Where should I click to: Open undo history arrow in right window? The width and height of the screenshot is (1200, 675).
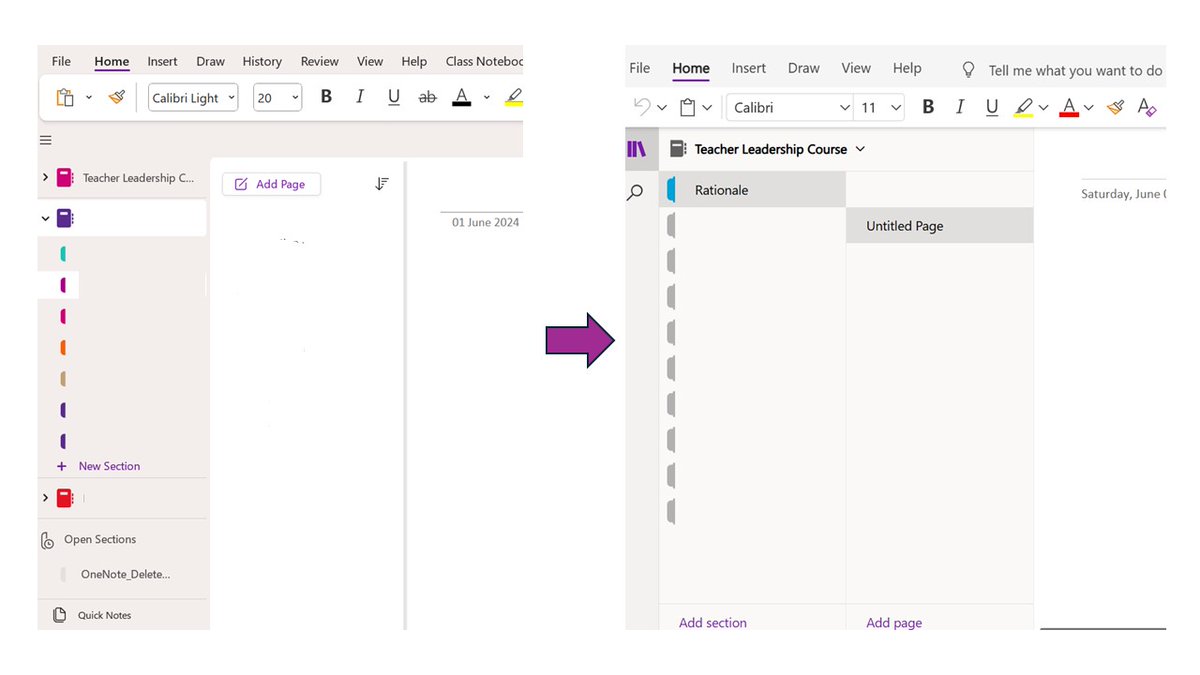[662, 107]
